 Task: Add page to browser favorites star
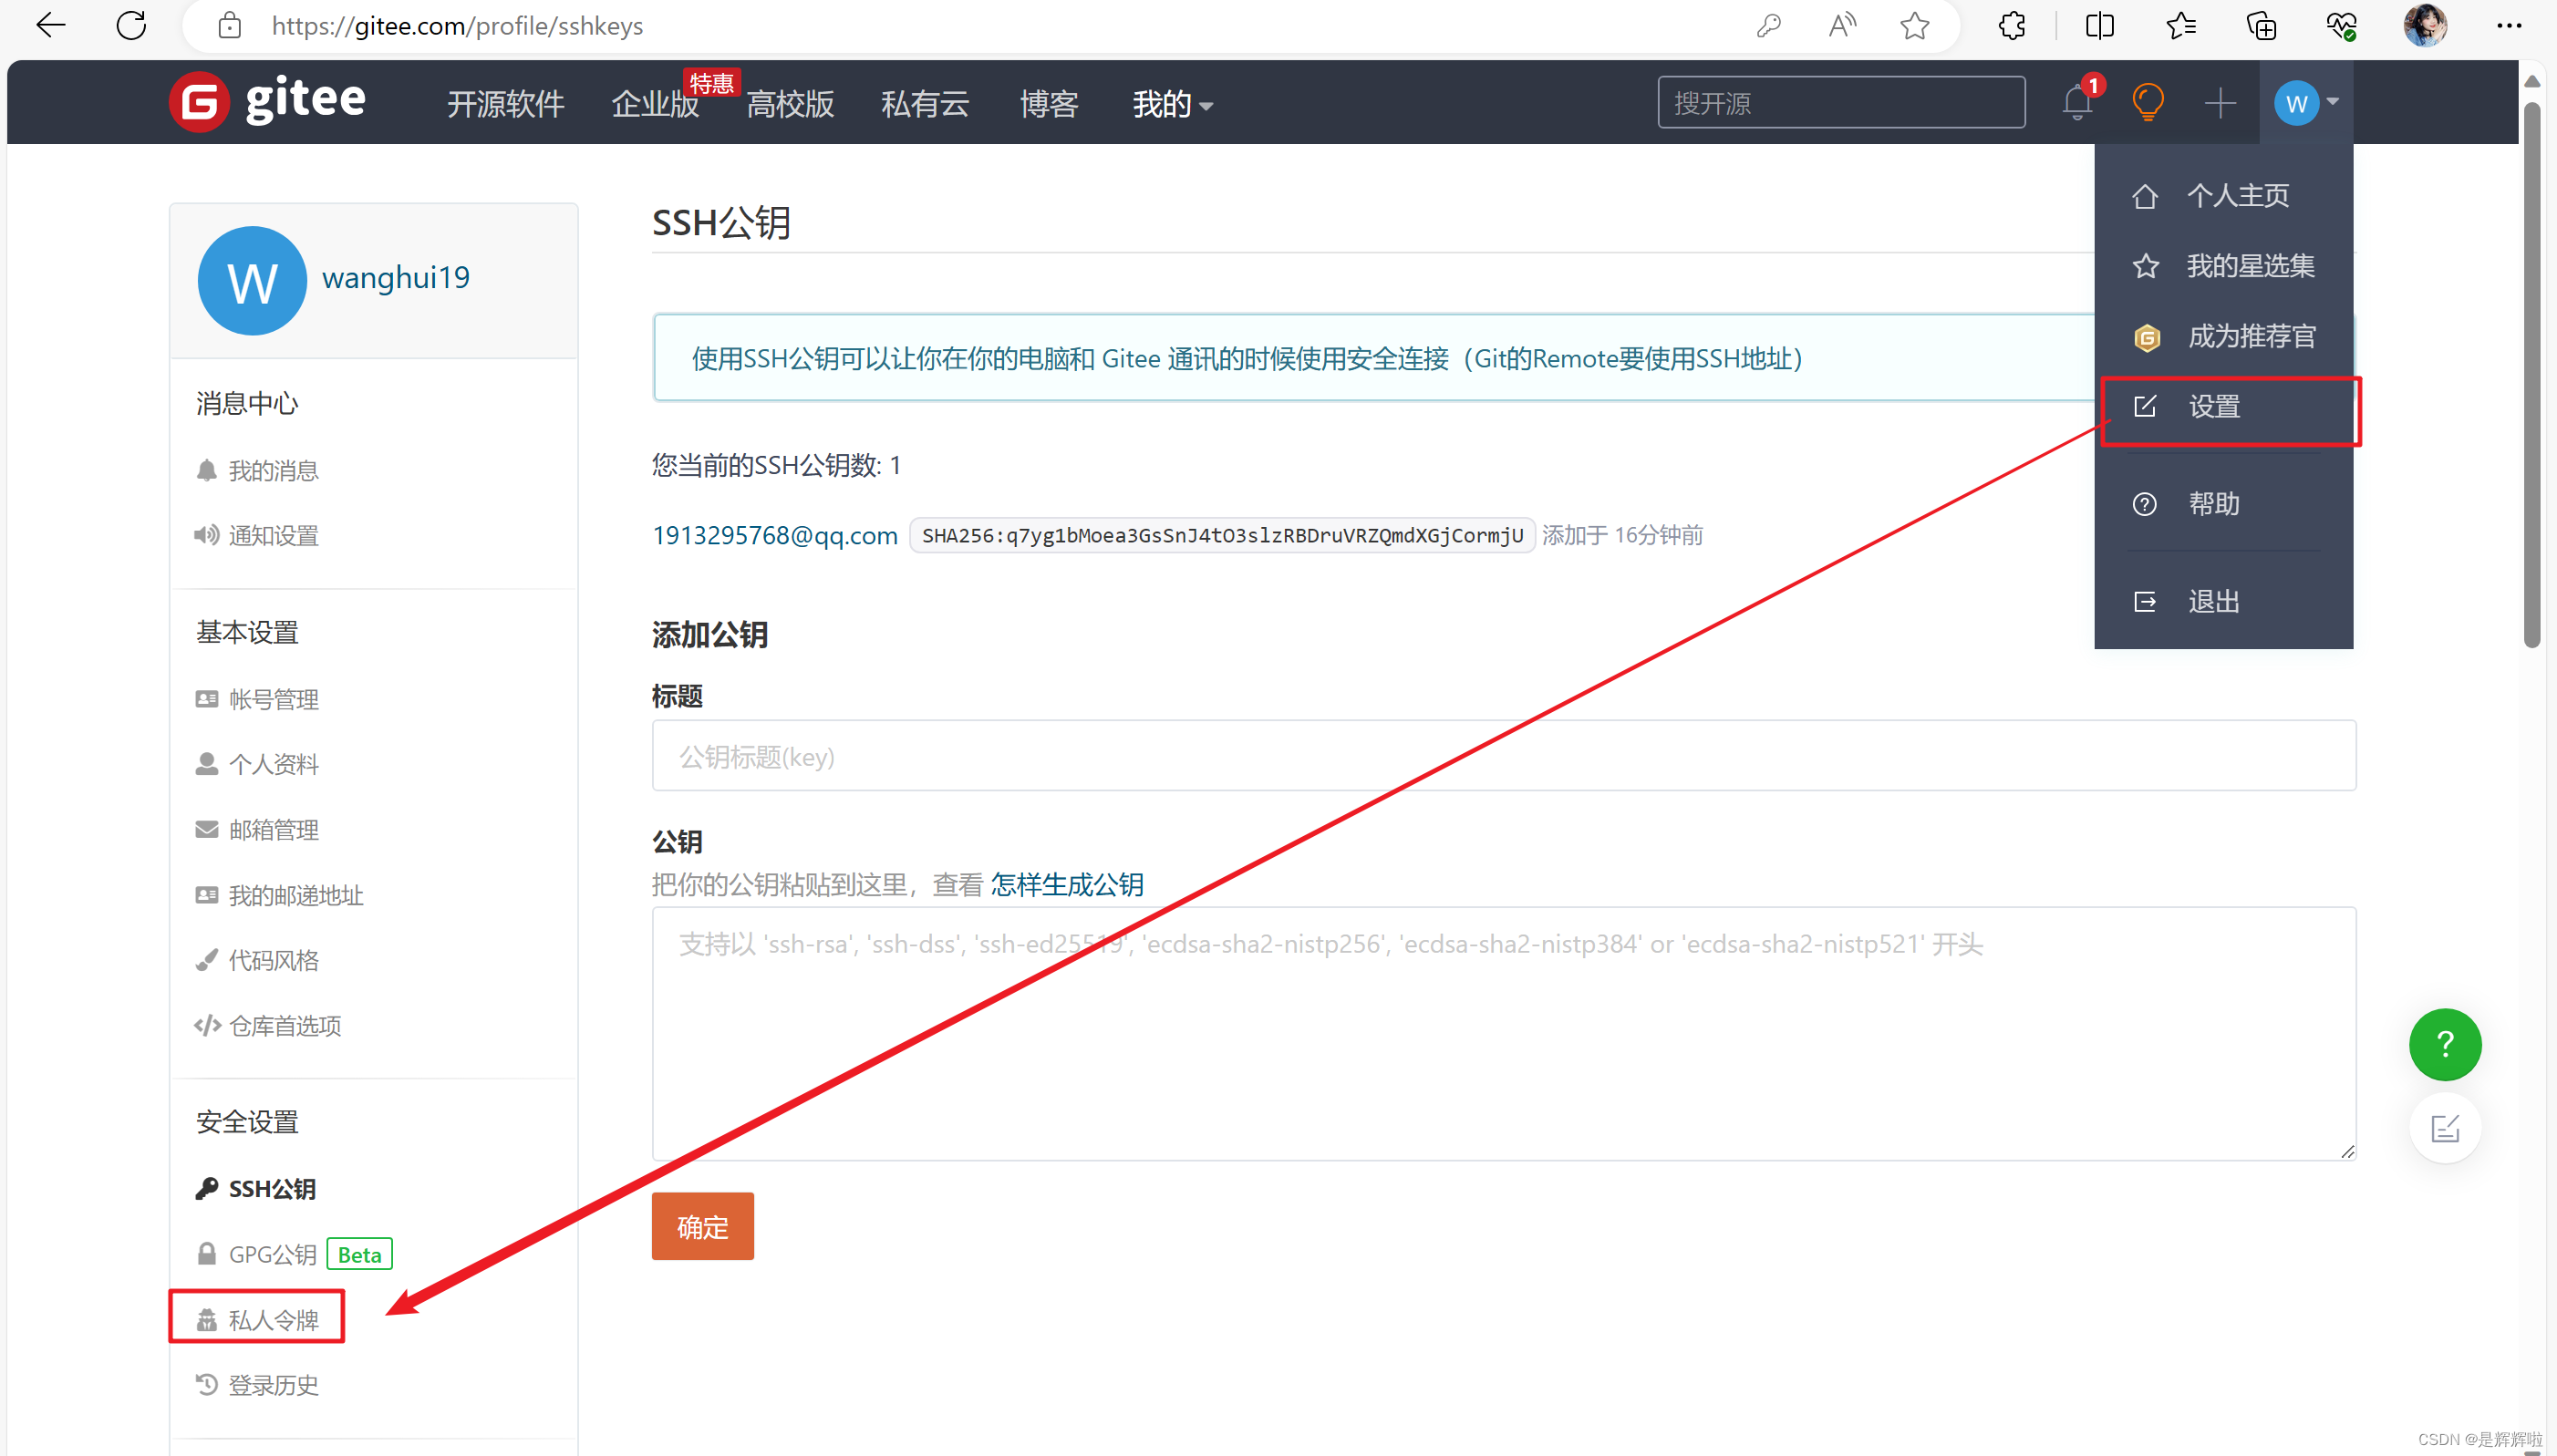tap(1914, 26)
